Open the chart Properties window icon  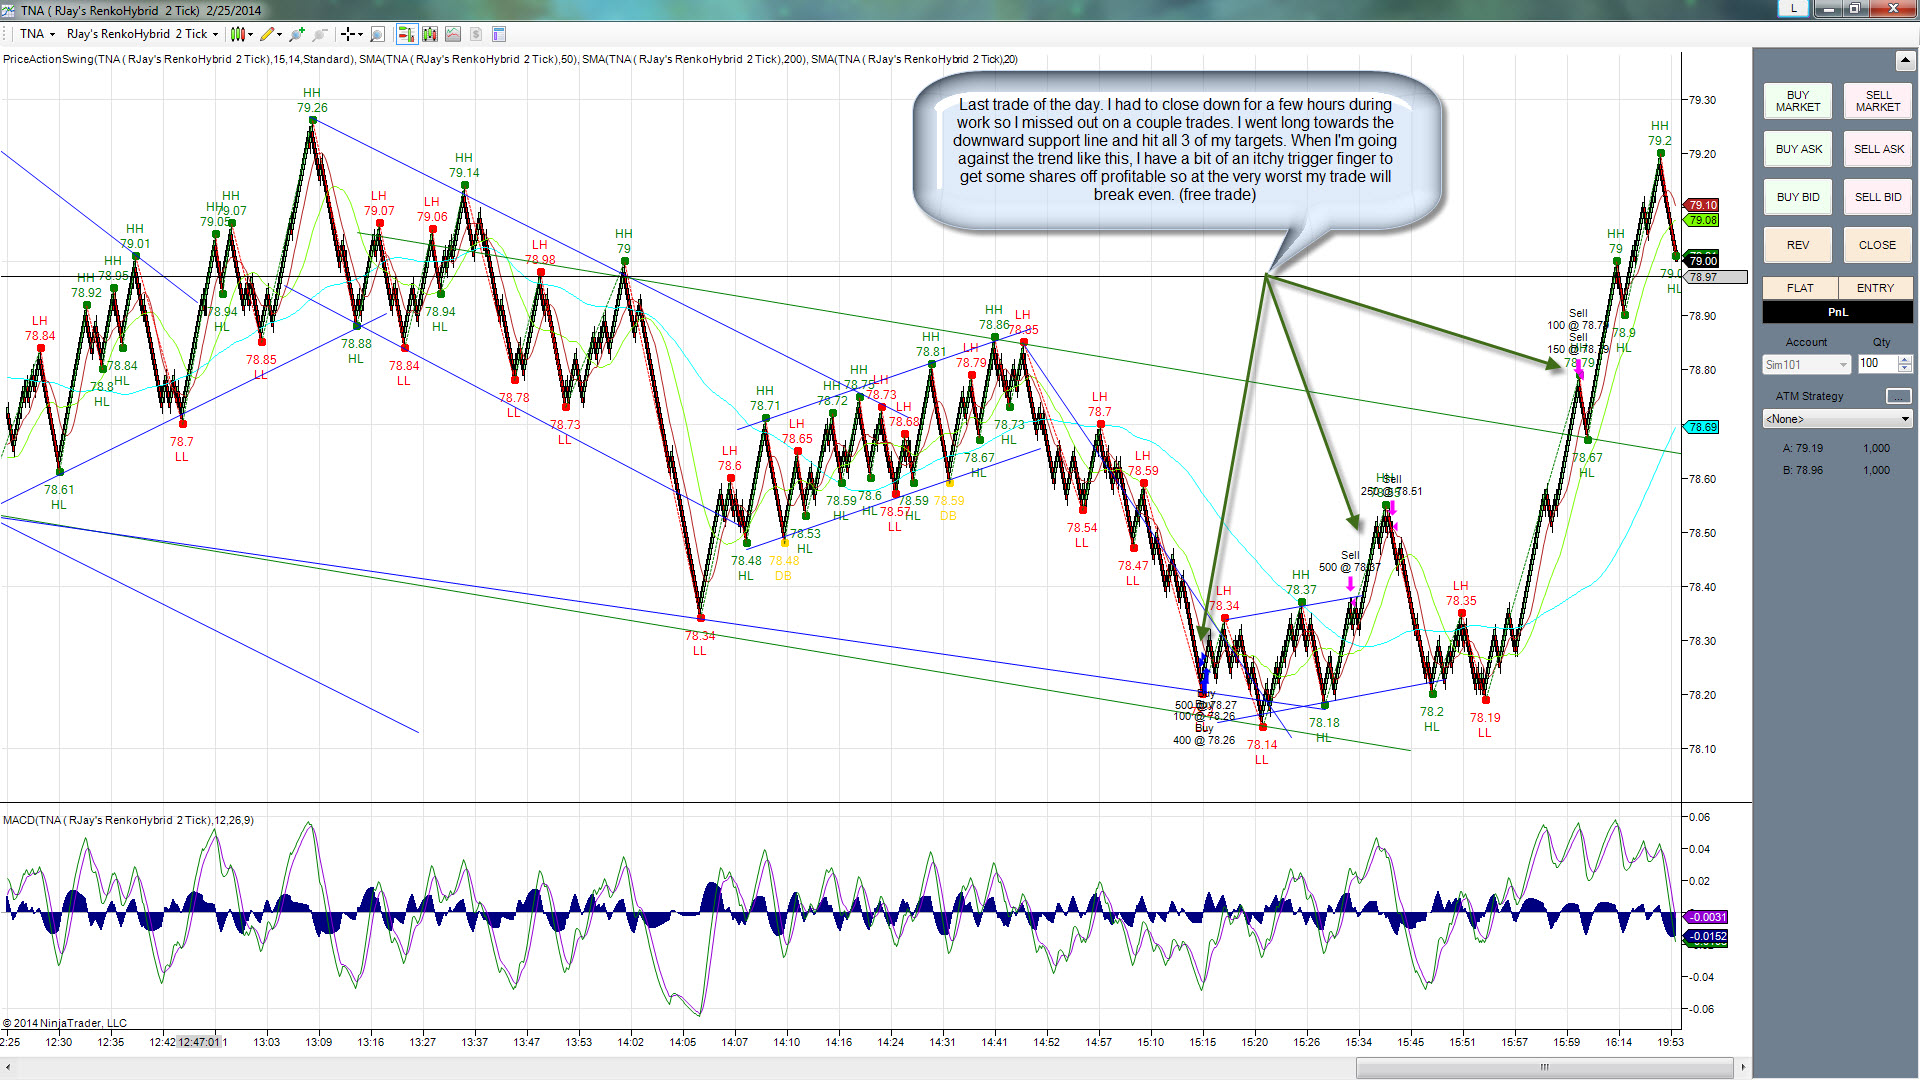coord(499,34)
